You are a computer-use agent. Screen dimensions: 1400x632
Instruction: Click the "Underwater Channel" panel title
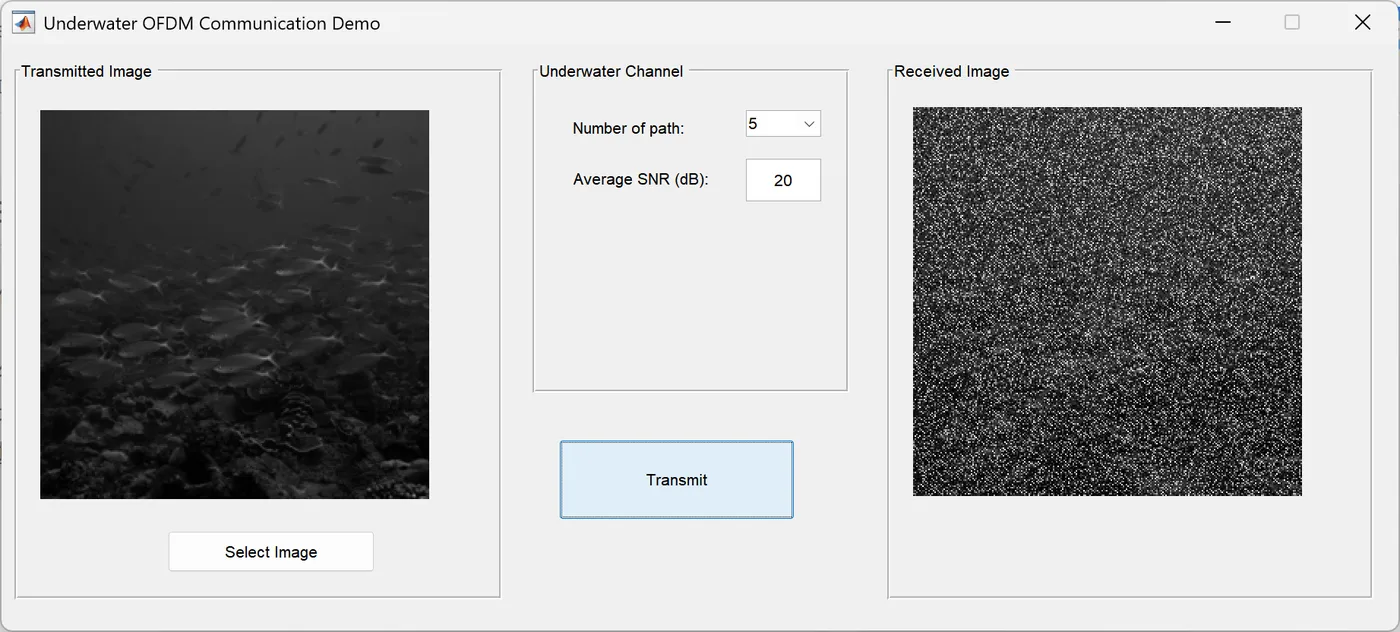[x=611, y=71]
